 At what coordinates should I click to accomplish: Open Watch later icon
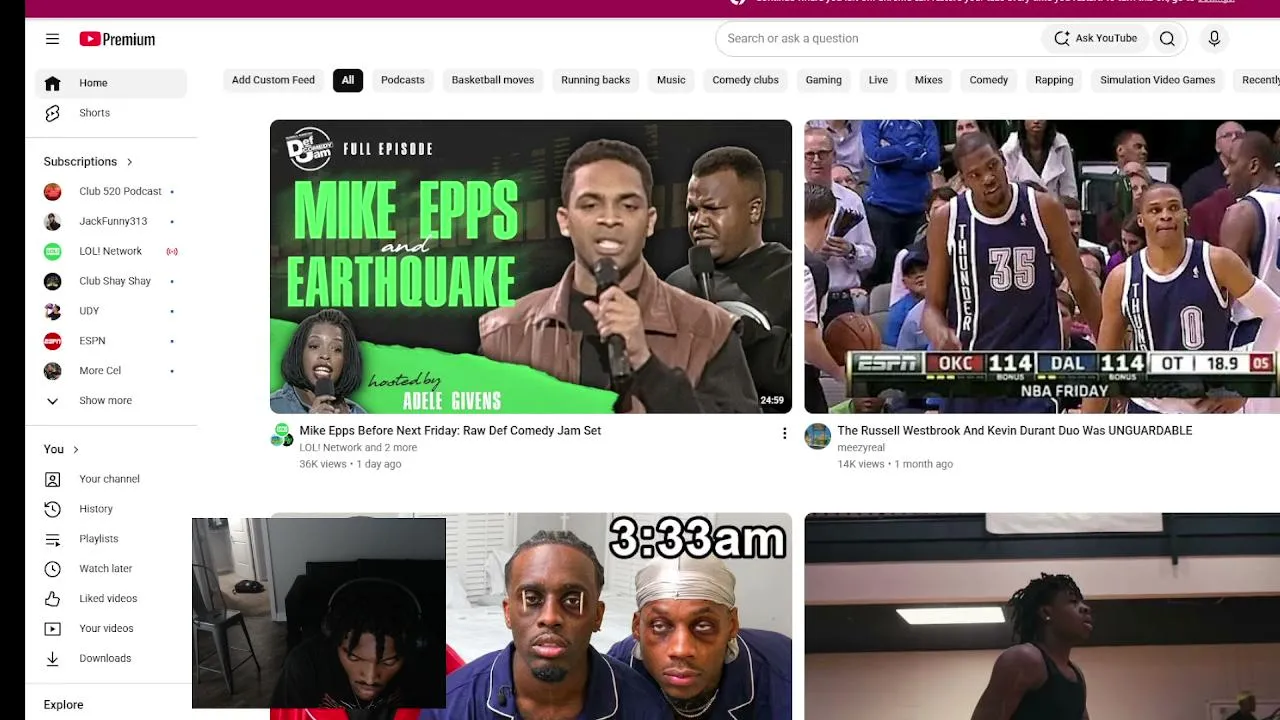53,569
